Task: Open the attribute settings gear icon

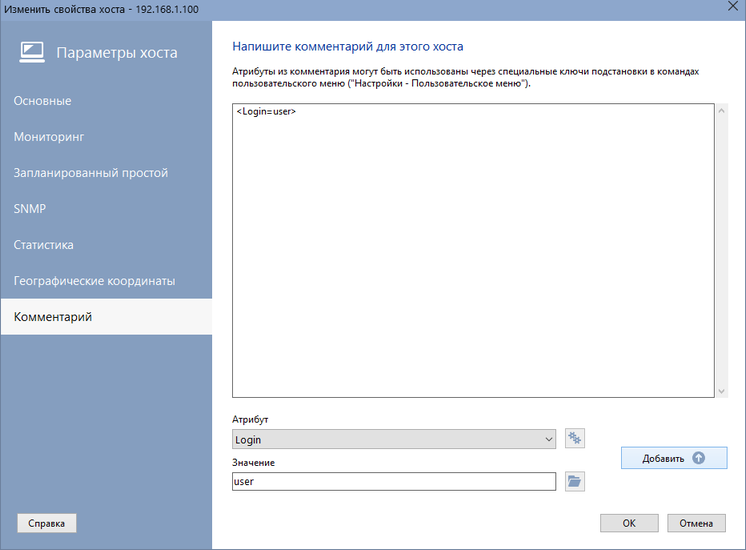Action: (575, 438)
